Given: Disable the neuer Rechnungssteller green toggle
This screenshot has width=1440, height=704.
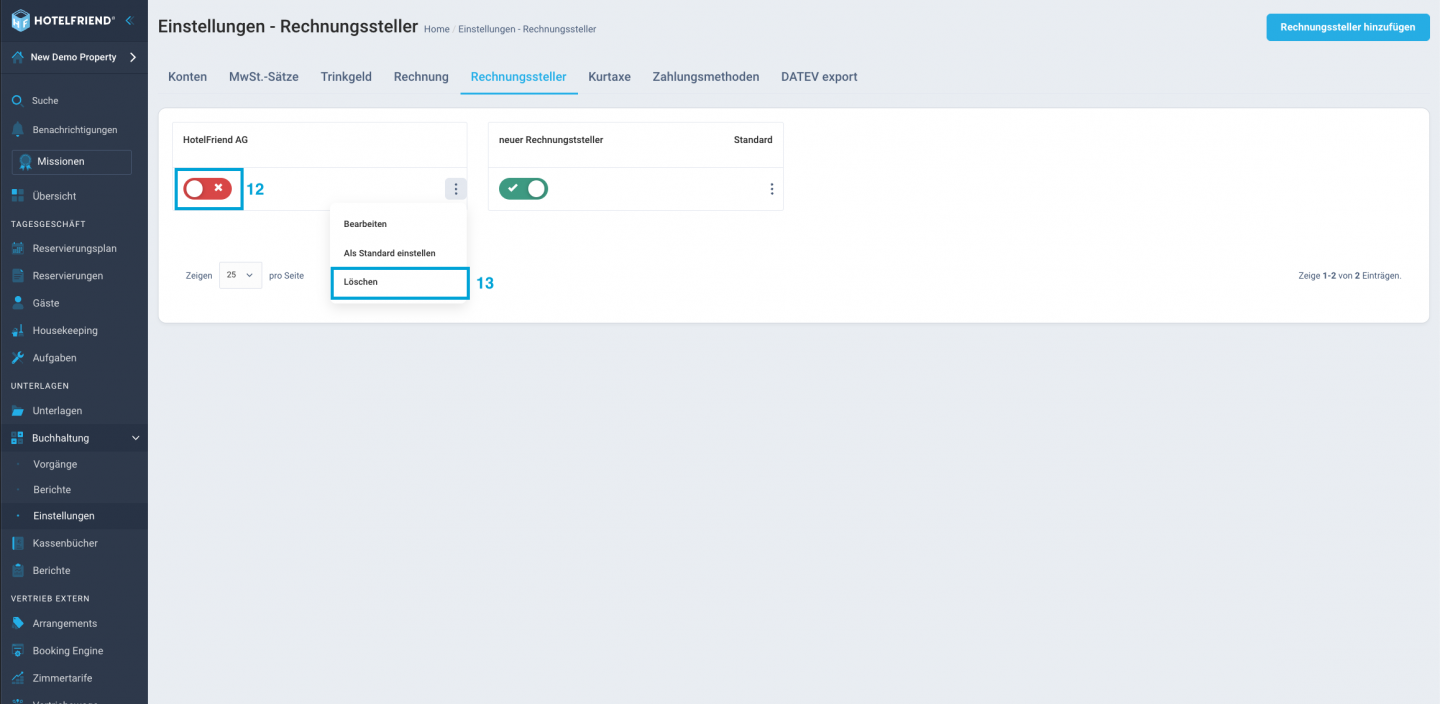Looking at the screenshot, I should tap(523, 188).
